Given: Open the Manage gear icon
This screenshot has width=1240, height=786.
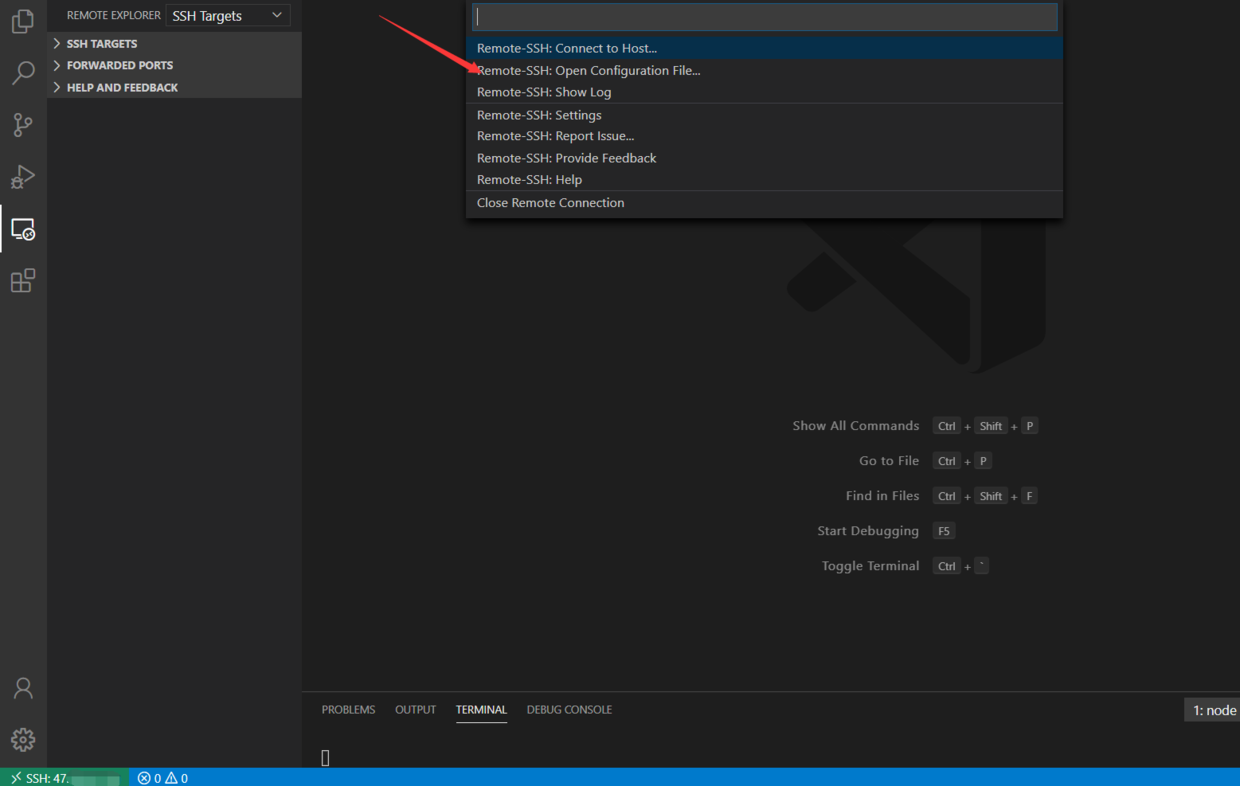Looking at the screenshot, I should click(x=23, y=740).
